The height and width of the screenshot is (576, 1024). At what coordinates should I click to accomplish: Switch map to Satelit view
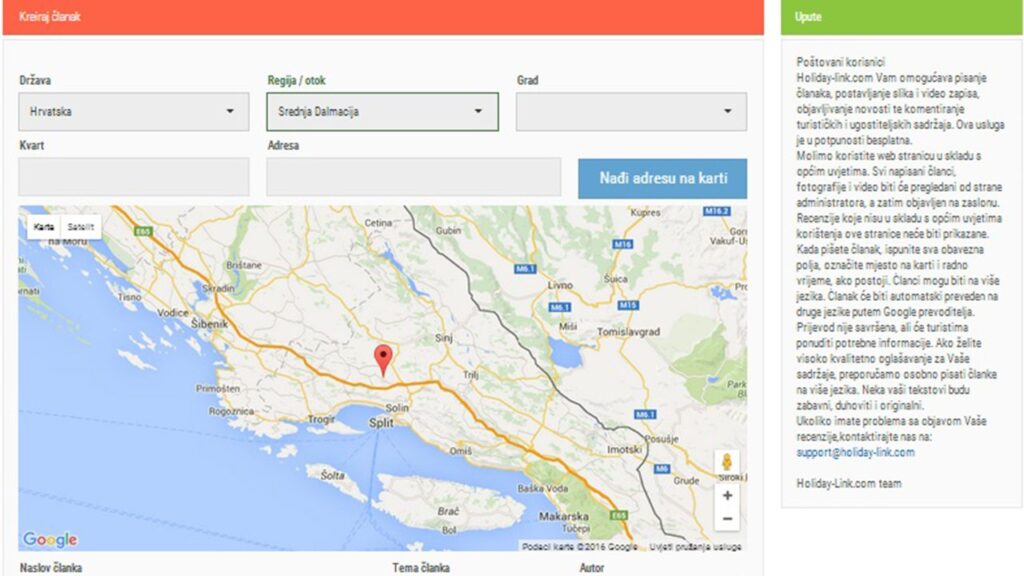pos(81,227)
